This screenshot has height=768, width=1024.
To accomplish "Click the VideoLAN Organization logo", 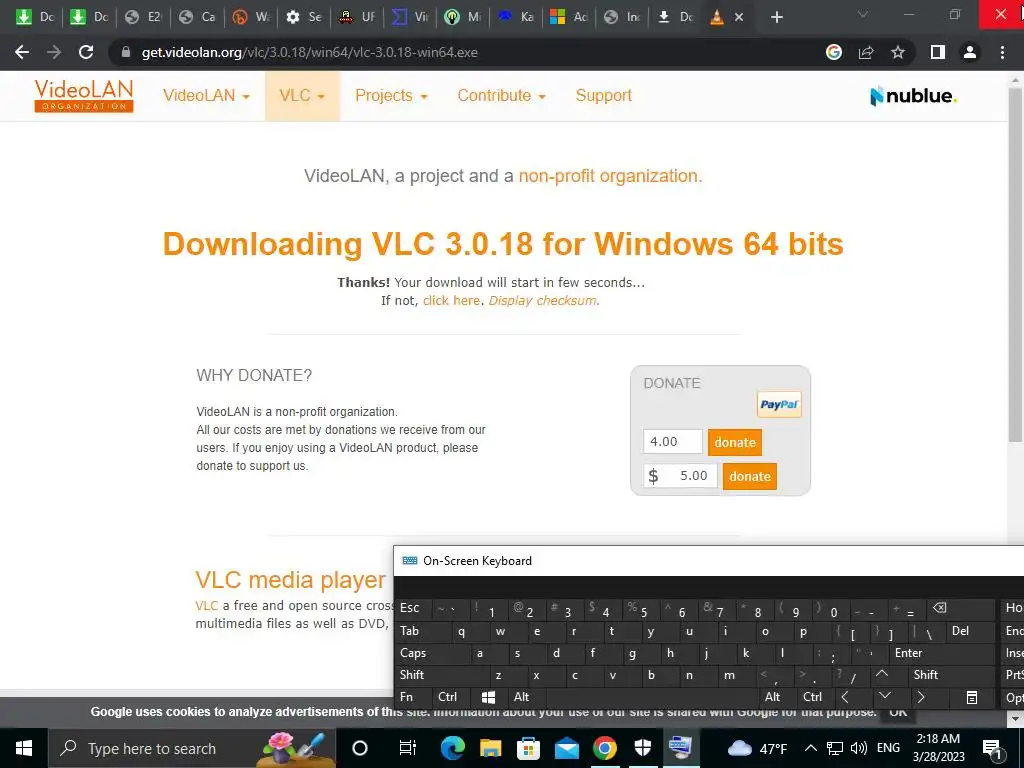I will coord(84,95).
